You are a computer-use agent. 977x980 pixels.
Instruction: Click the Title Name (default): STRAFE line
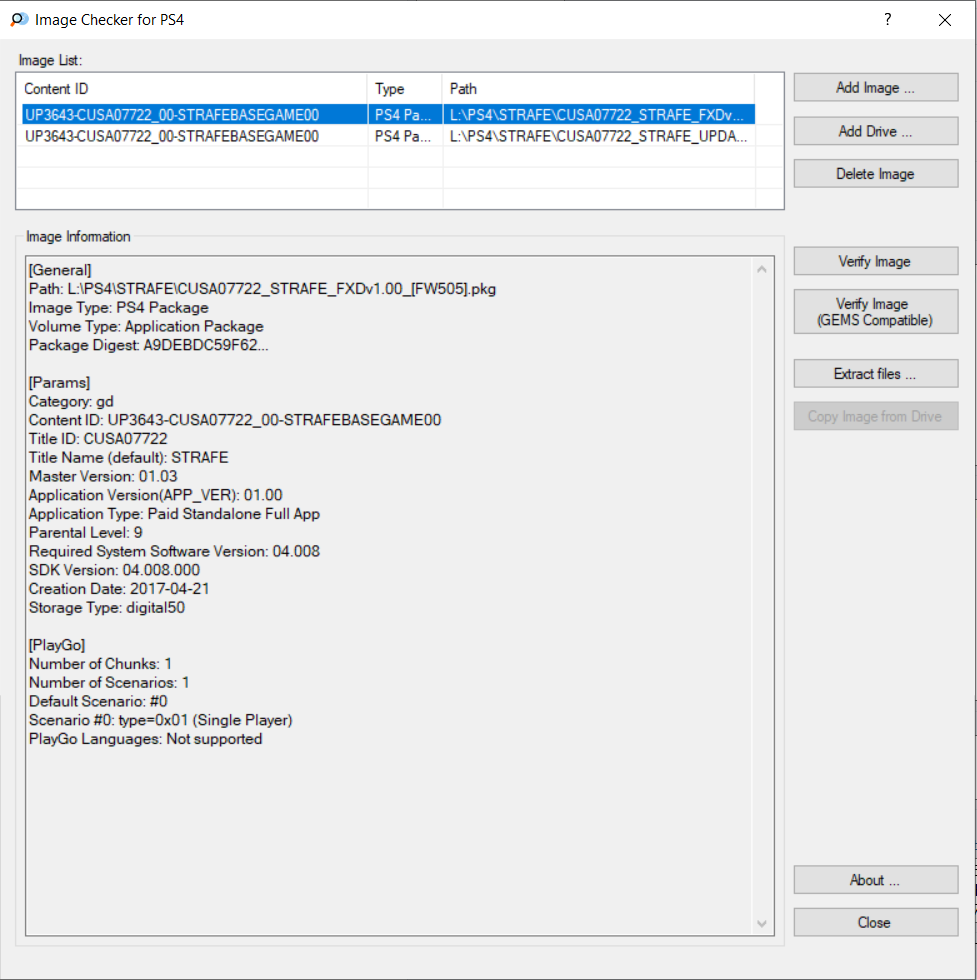click(129, 458)
